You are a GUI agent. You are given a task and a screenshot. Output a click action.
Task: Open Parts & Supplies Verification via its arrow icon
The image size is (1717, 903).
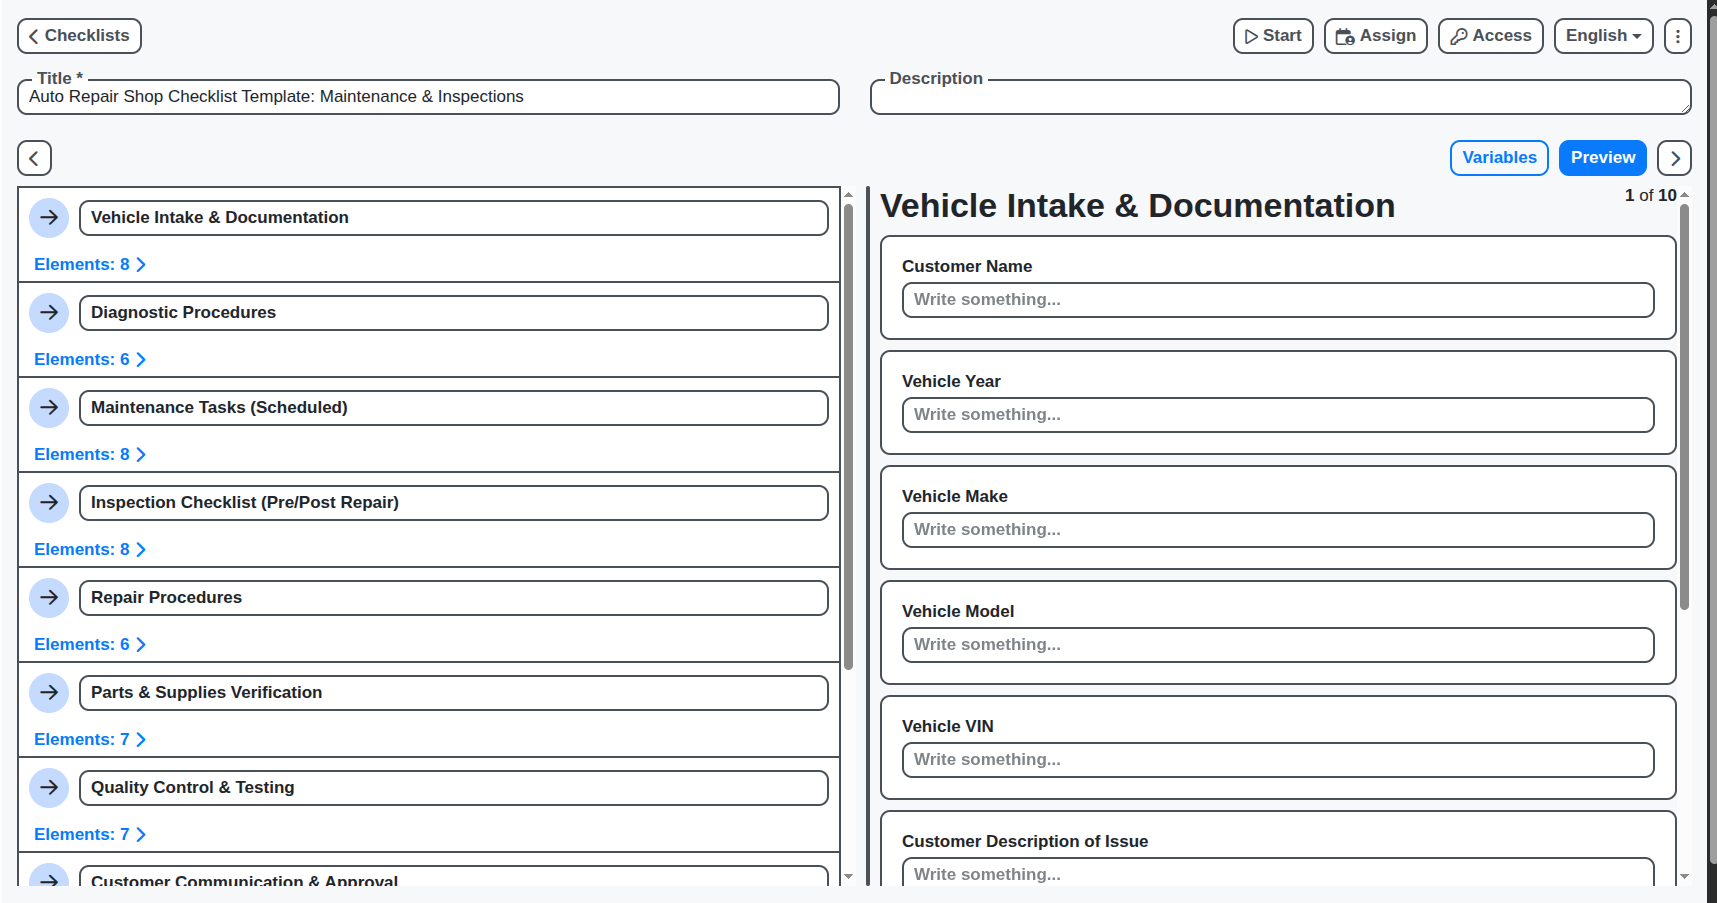pyautogui.click(x=49, y=692)
